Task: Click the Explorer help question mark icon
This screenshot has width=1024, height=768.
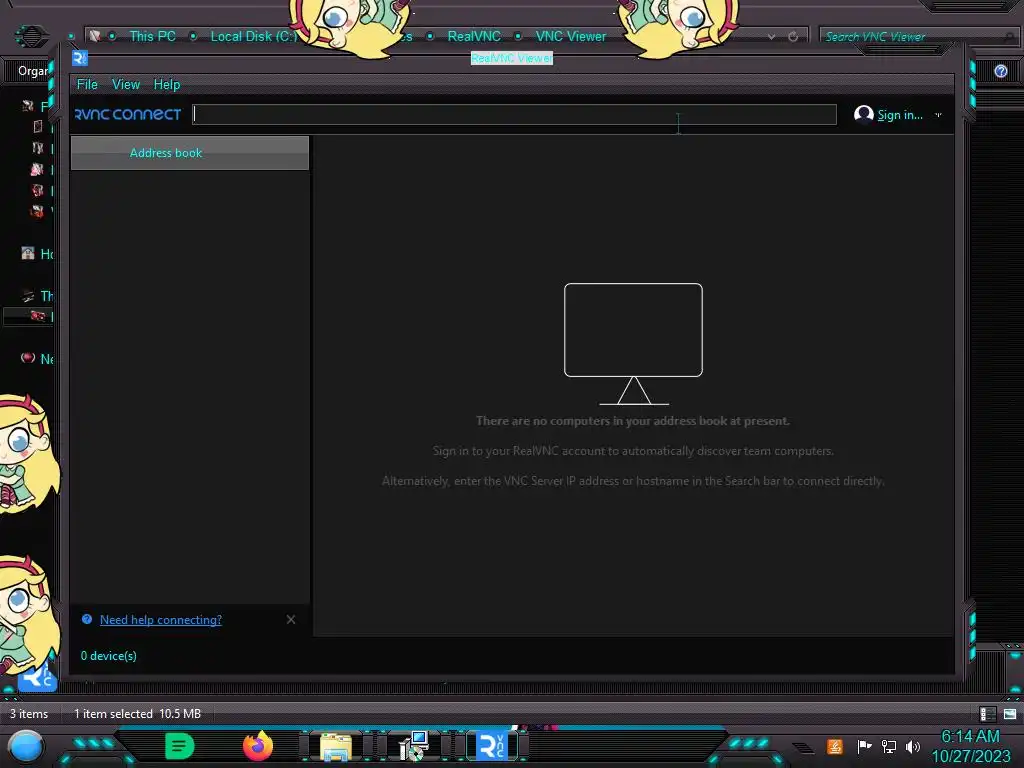Action: 1000,71
